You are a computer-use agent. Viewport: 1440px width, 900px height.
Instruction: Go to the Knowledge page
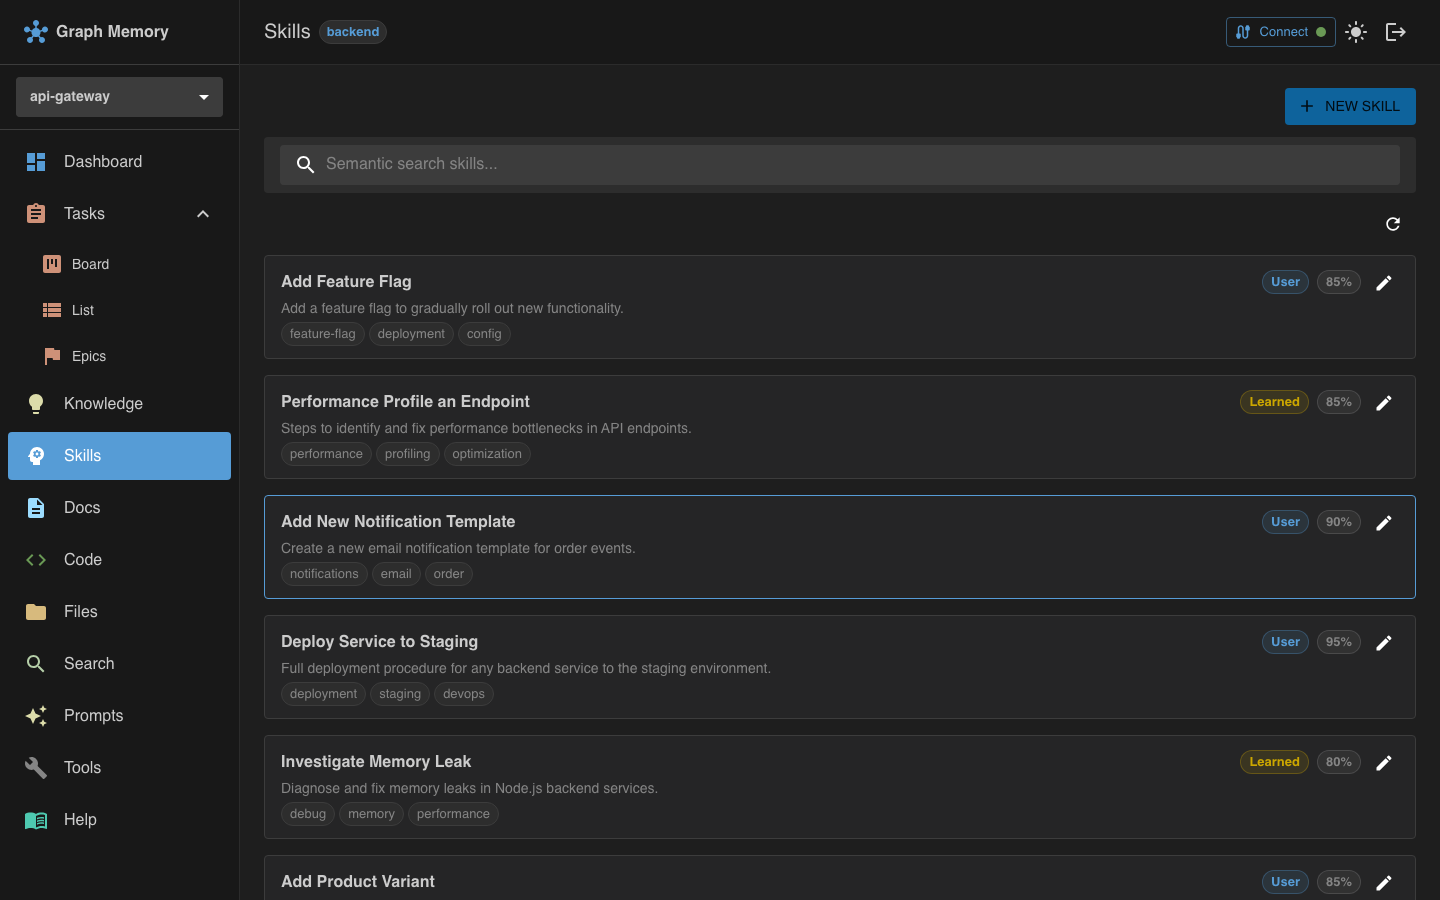coord(103,404)
